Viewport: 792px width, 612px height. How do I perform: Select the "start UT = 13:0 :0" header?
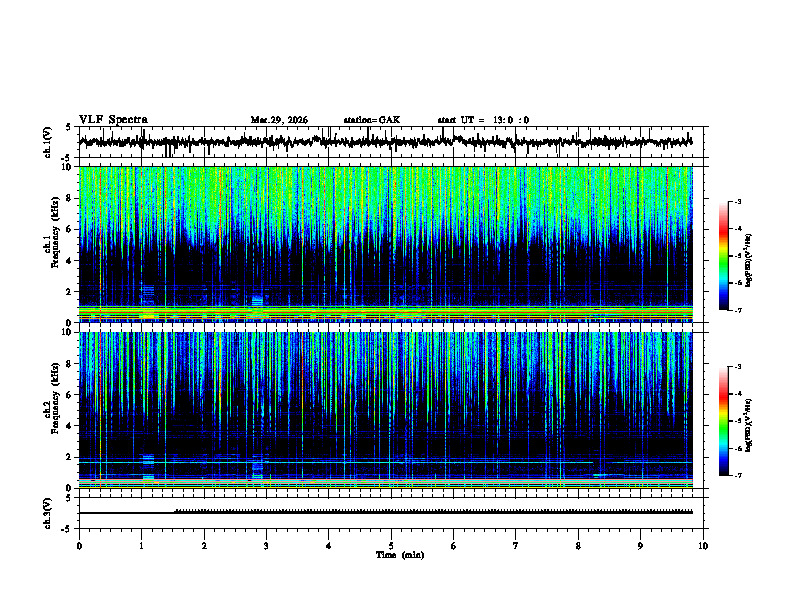click(x=483, y=120)
